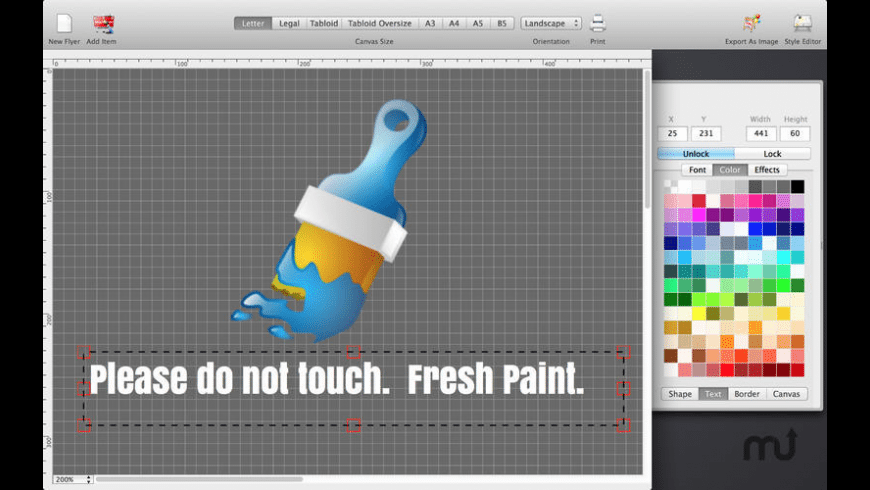
Task: Switch to the Border tab
Action: [747, 394]
